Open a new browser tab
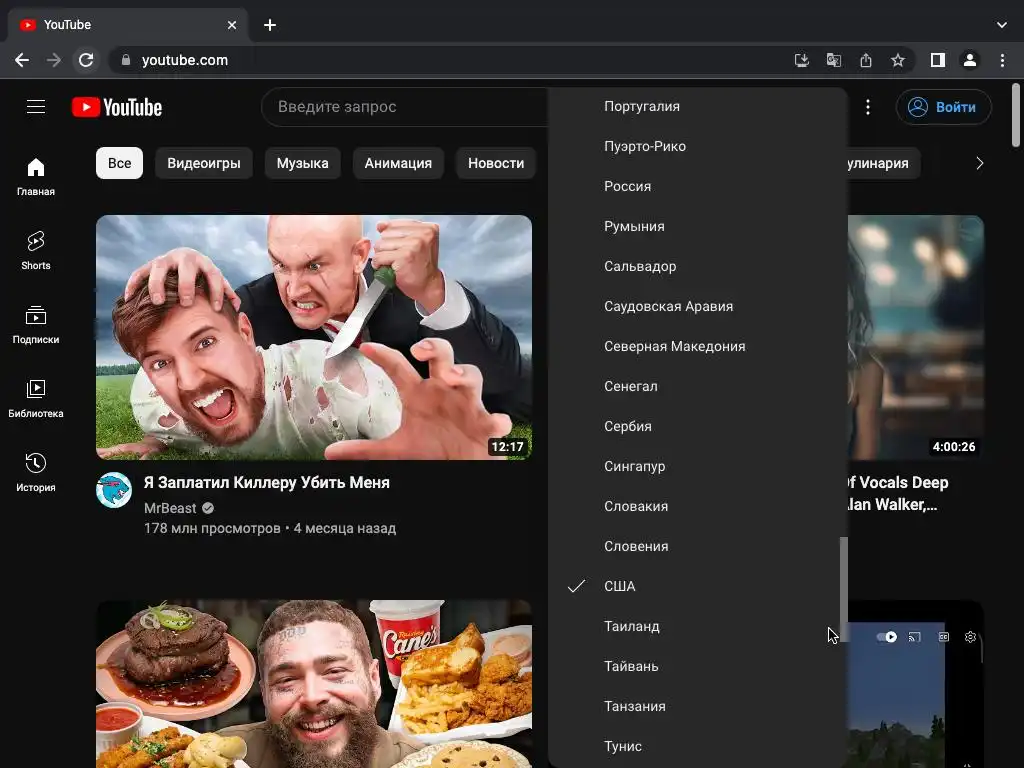 click(x=270, y=25)
